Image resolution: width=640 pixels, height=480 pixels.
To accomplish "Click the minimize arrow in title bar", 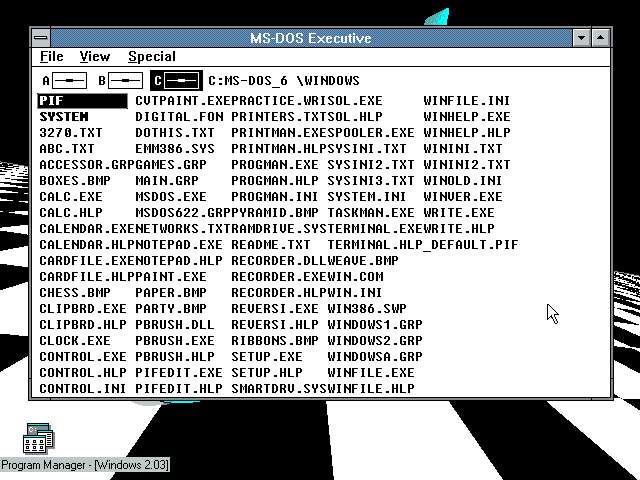I will 582,38.
